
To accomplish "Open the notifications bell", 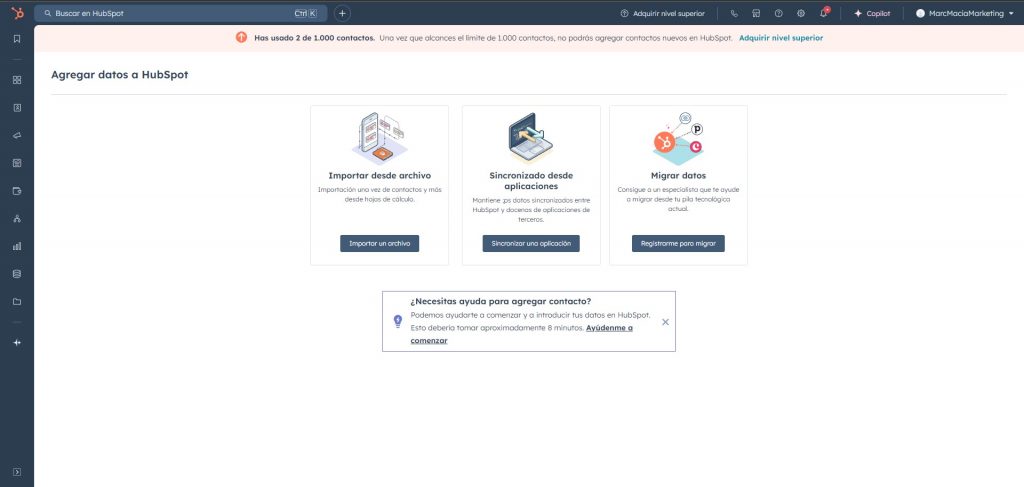I will [823, 14].
